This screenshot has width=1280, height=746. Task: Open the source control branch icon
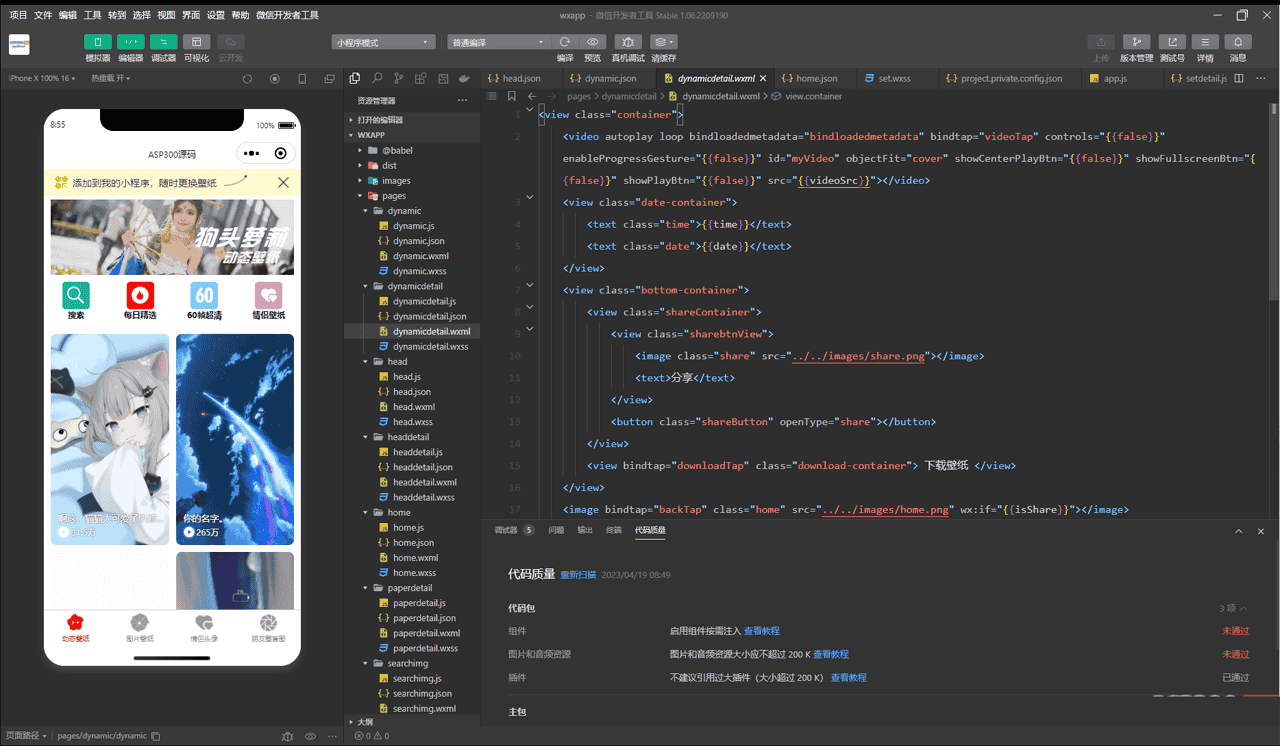coord(399,78)
